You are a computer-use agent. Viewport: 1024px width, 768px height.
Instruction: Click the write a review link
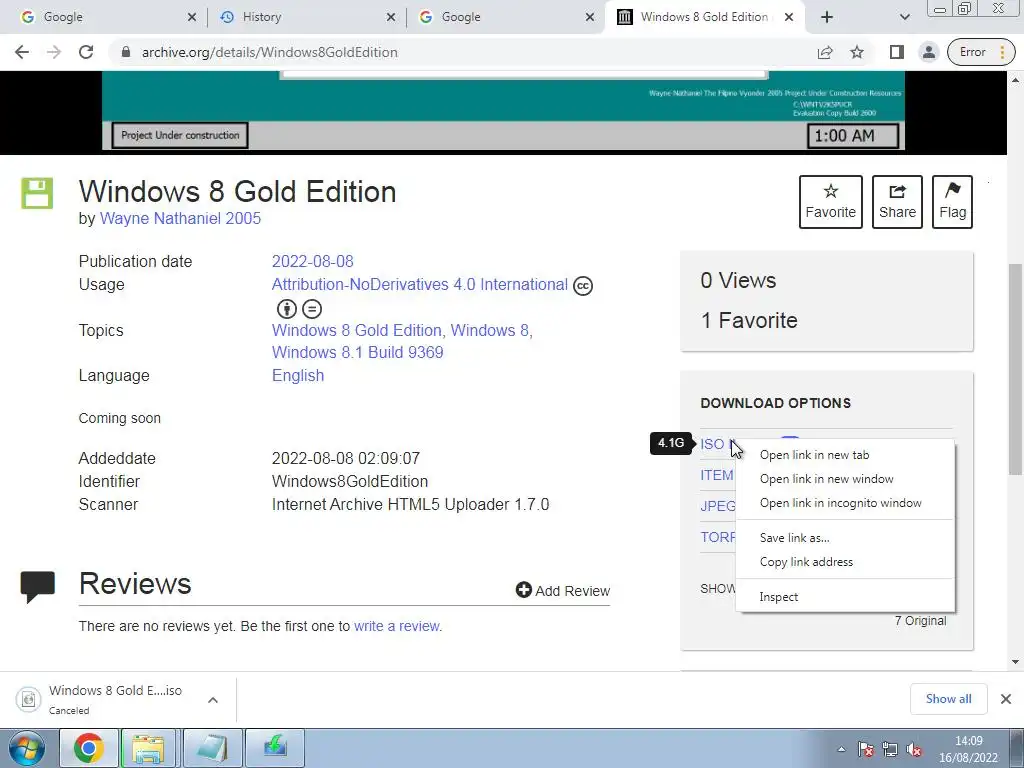pyautogui.click(x=396, y=626)
